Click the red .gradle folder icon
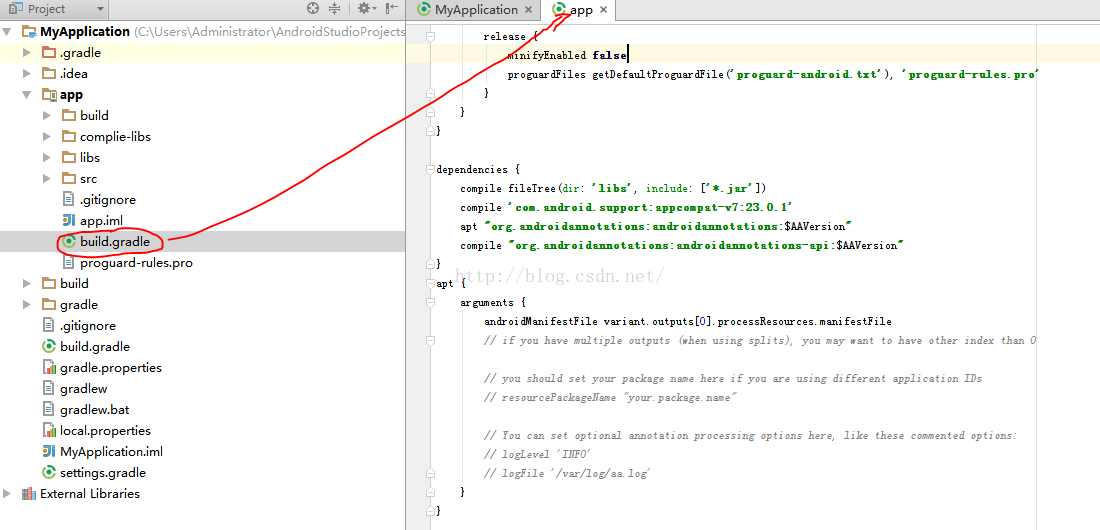This screenshot has height=530, width=1100. [48, 53]
